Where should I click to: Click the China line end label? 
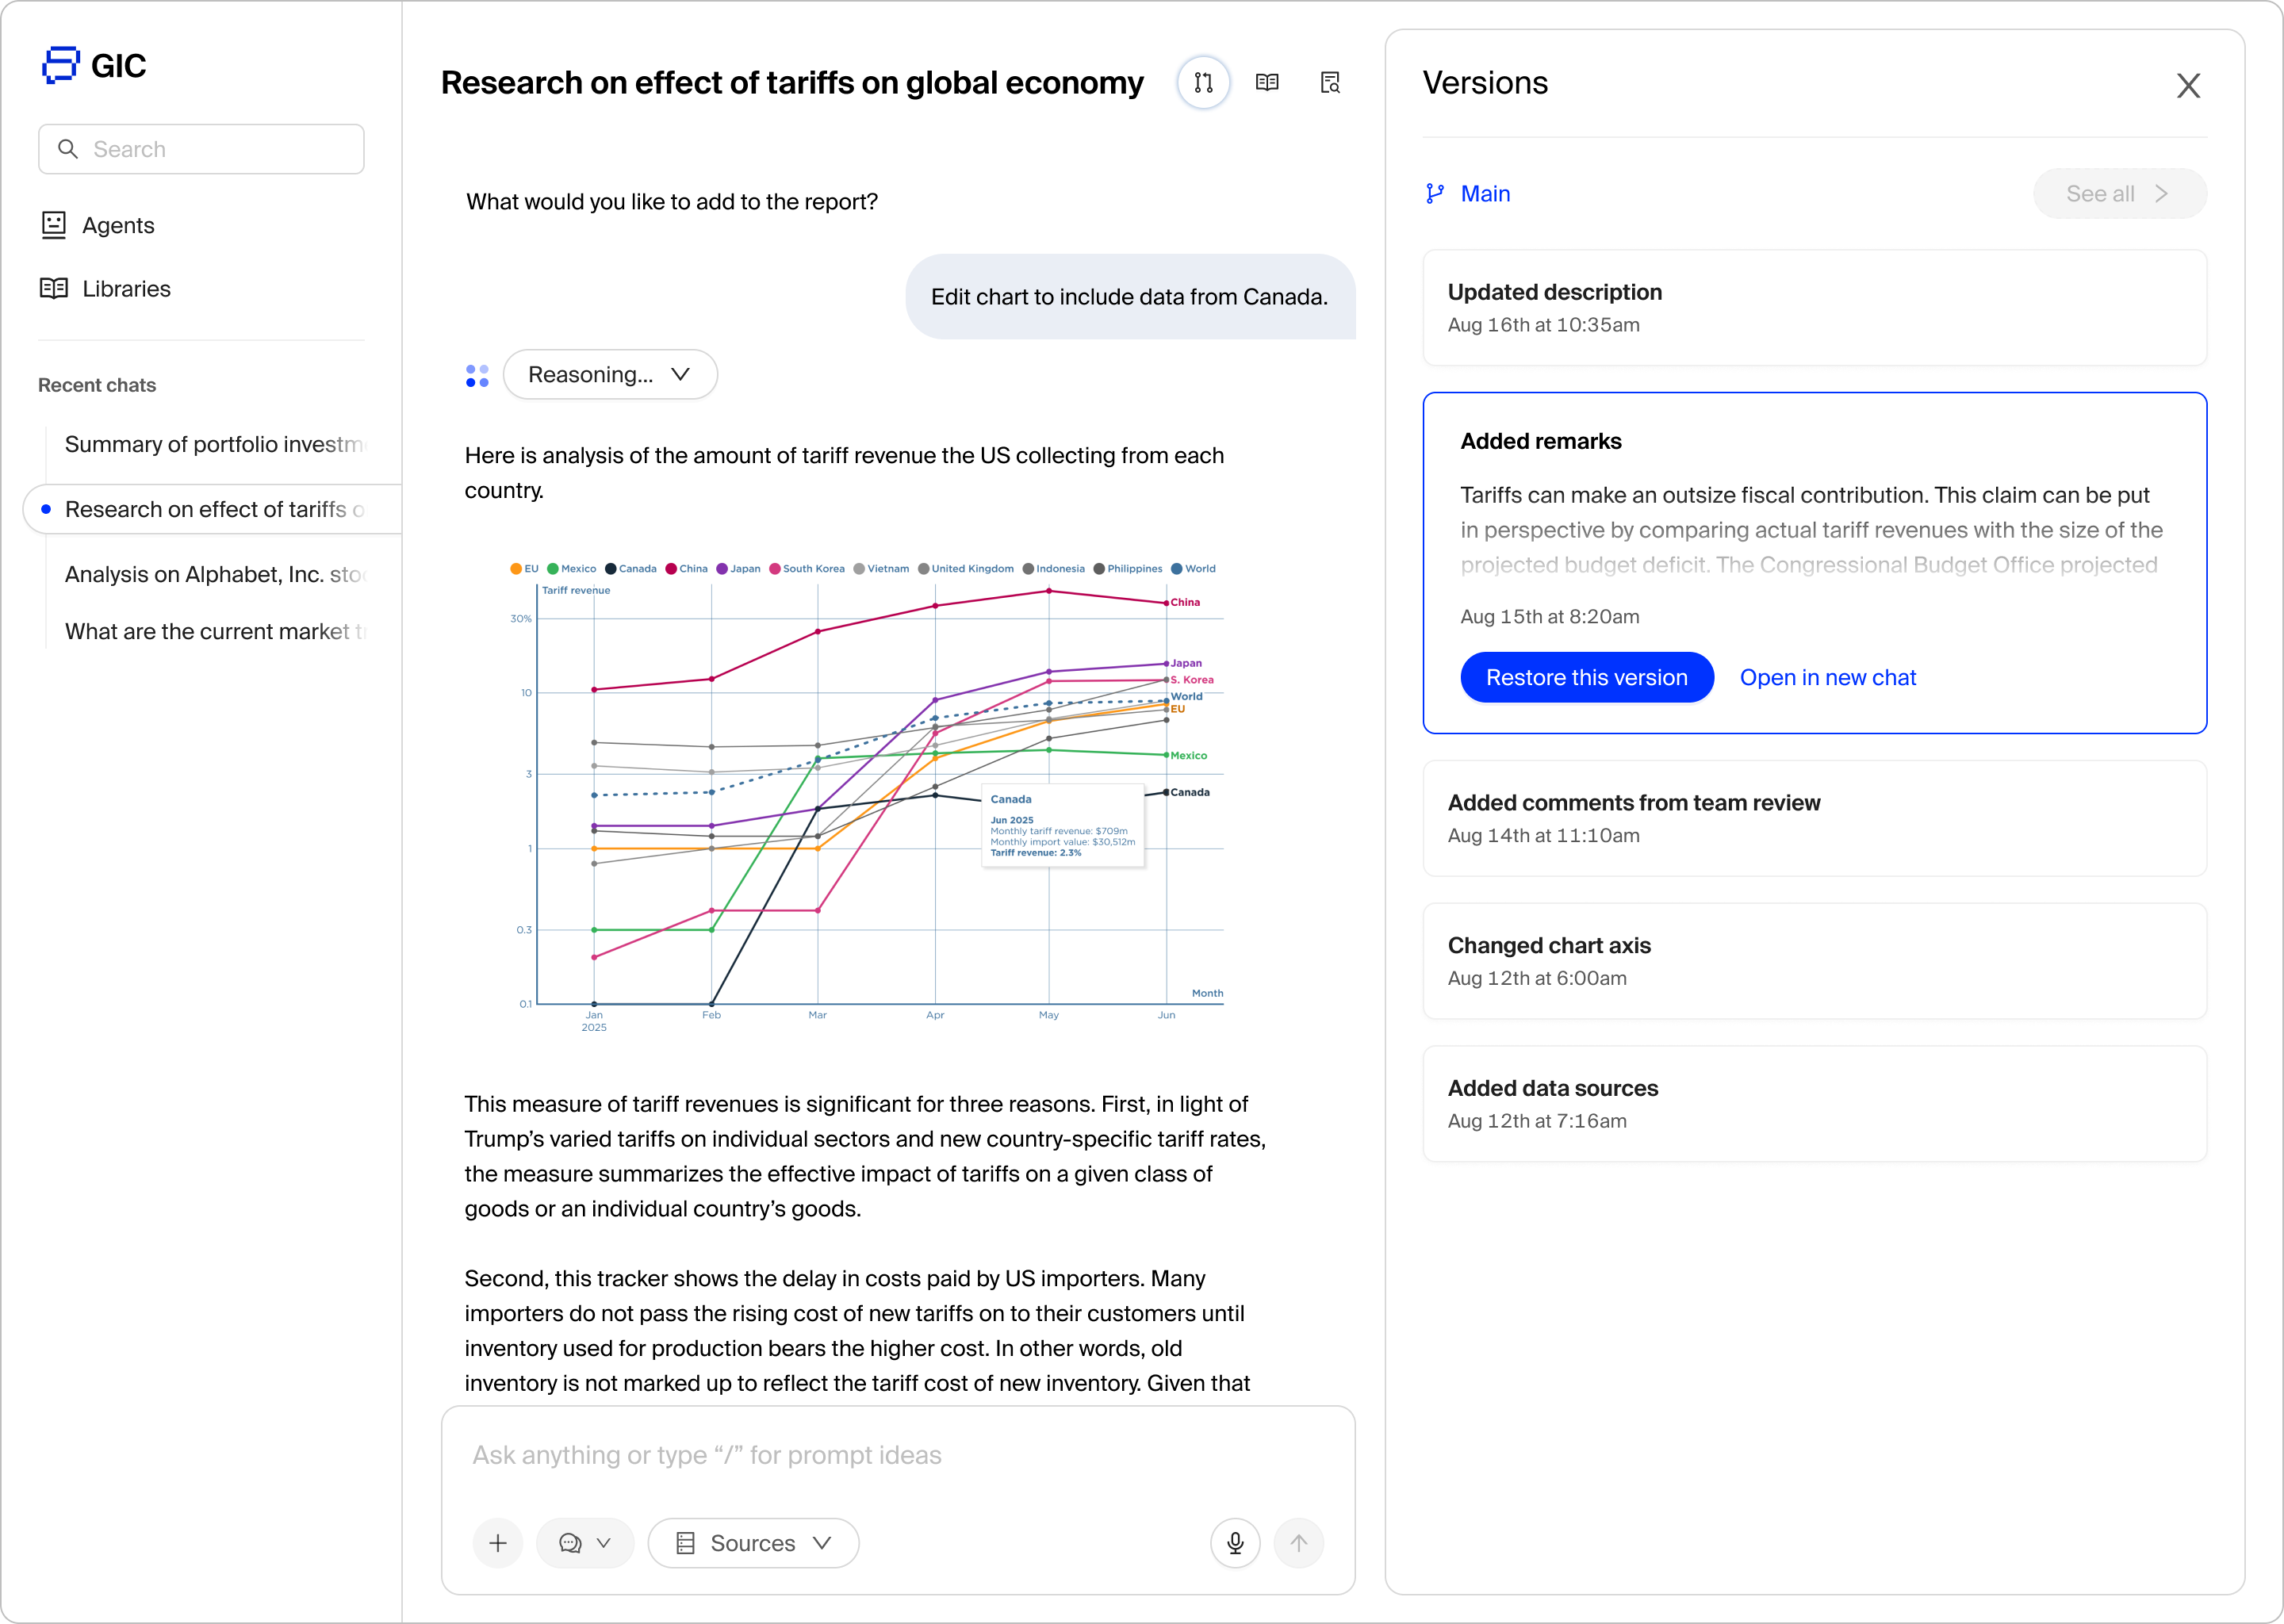coord(1185,602)
